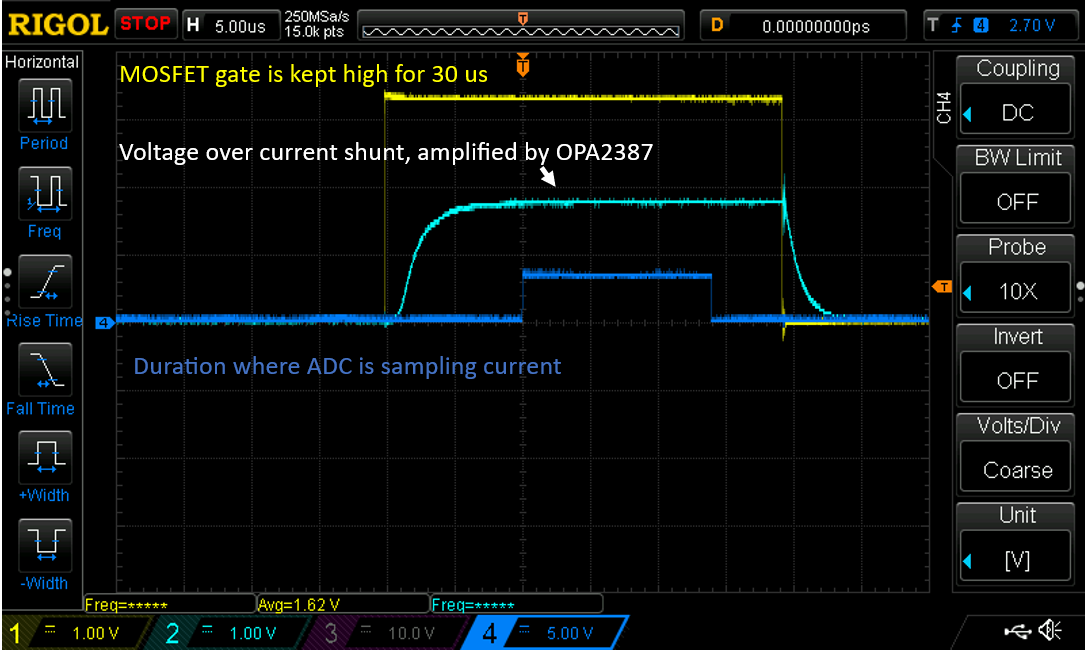Select channel 4 tab at 5.00 V
This screenshot has width=1085, height=651.
(547, 632)
